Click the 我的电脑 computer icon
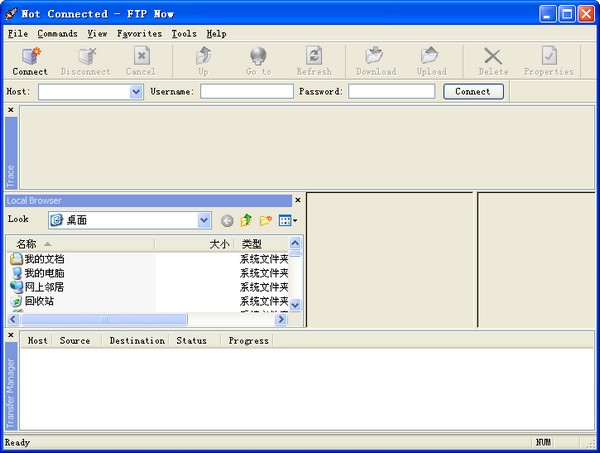Screen dimensions: 600x453 pyautogui.click(x=16, y=273)
